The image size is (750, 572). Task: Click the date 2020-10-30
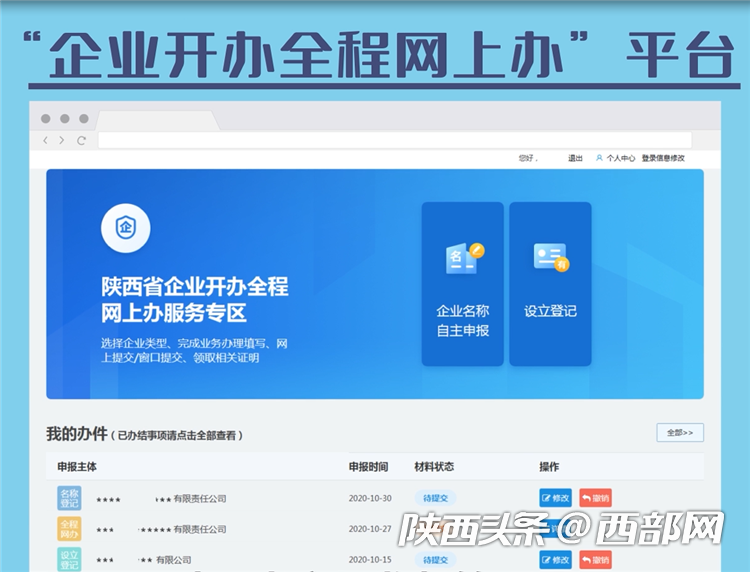(x=370, y=498)
